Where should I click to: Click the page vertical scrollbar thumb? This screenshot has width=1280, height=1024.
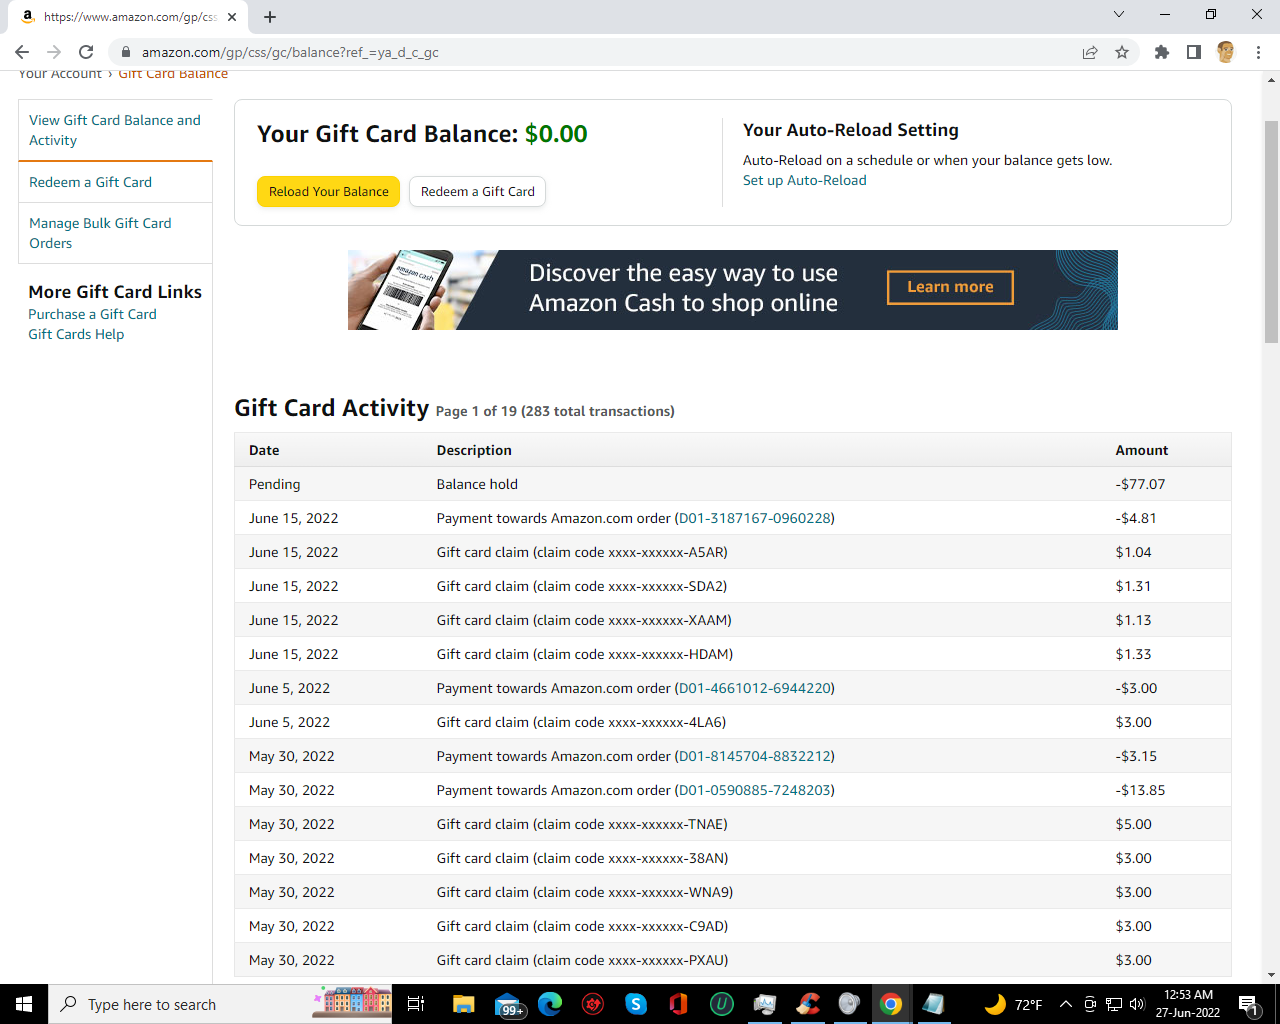1271,230
